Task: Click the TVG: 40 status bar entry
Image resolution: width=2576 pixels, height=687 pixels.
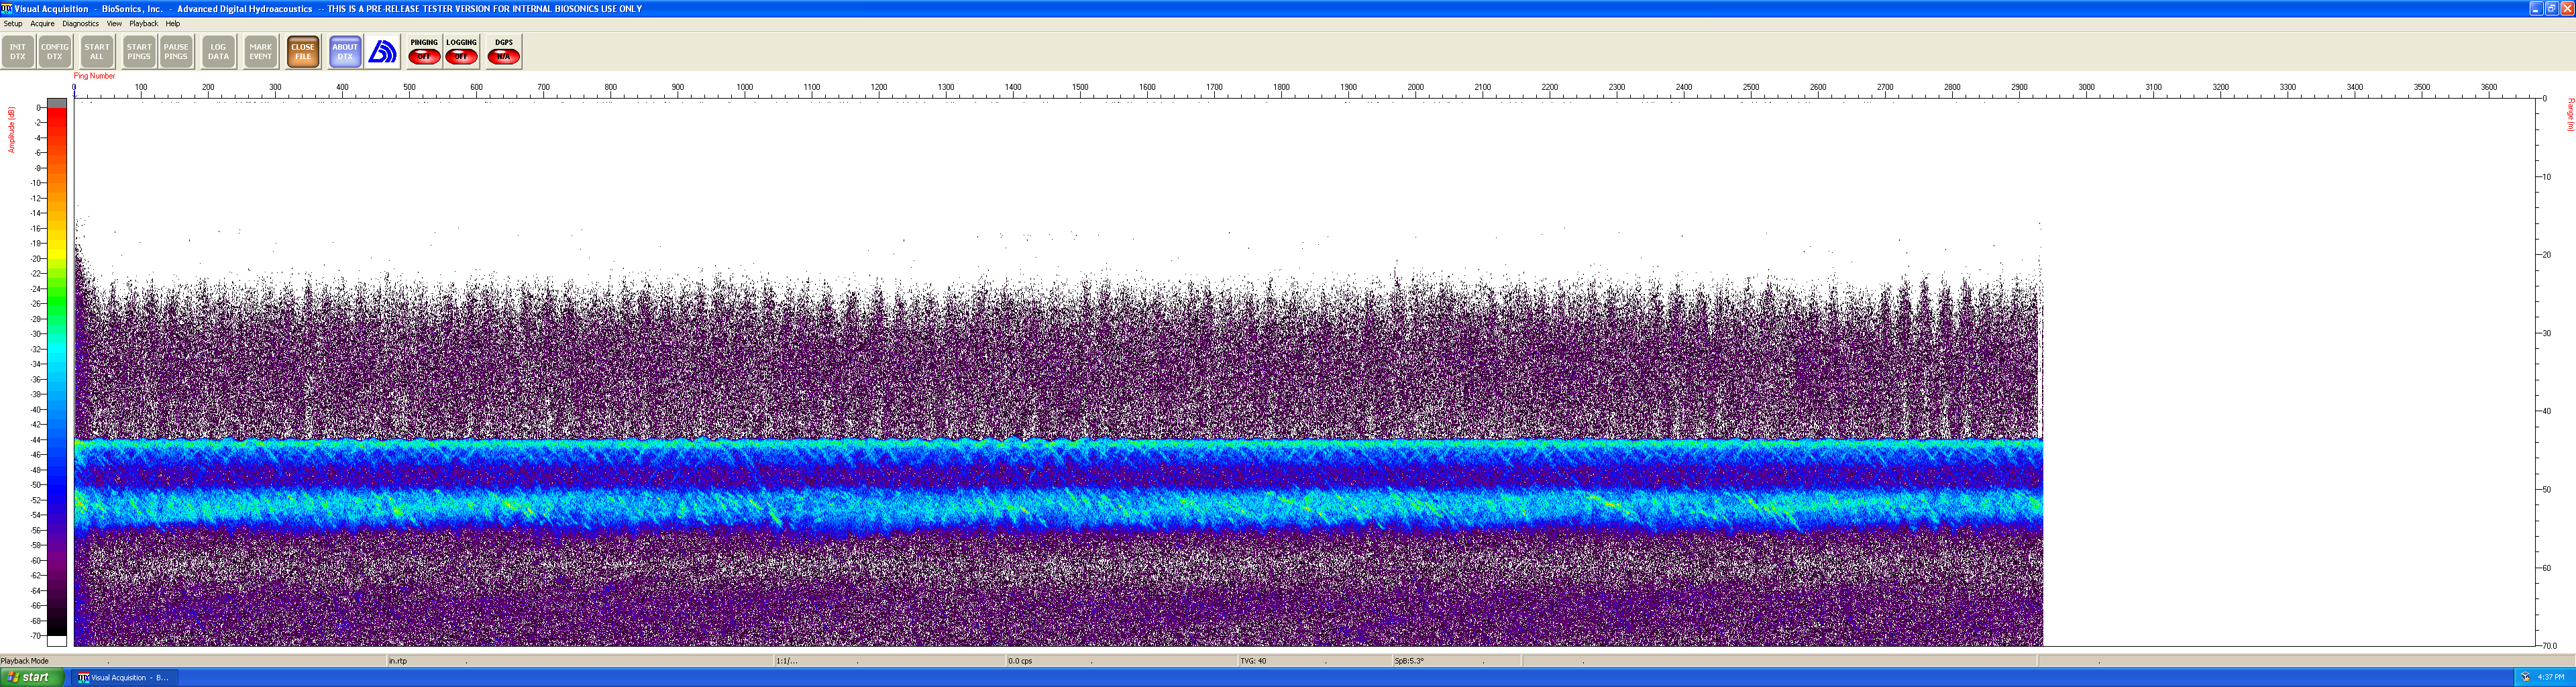Action: [1253, 661]
